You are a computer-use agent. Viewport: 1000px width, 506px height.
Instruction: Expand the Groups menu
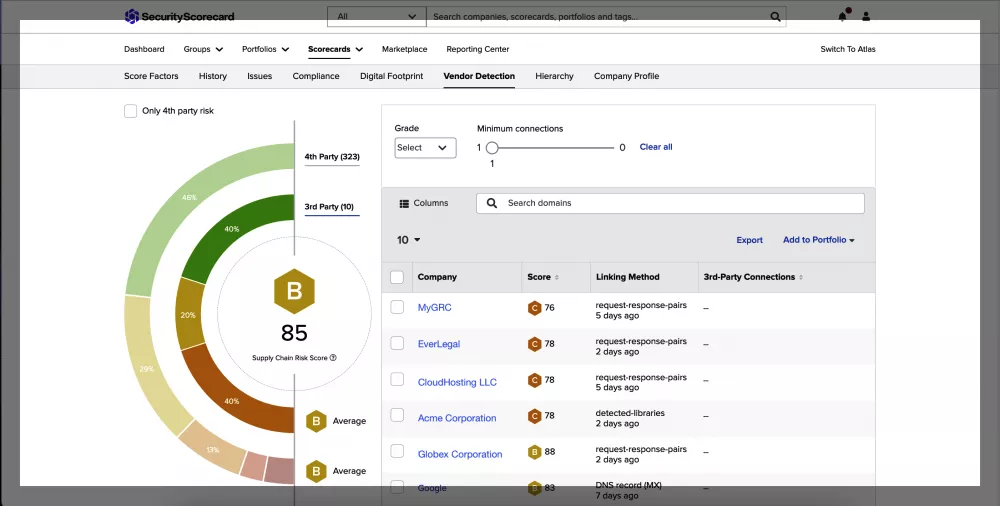[x=203, y=49]
